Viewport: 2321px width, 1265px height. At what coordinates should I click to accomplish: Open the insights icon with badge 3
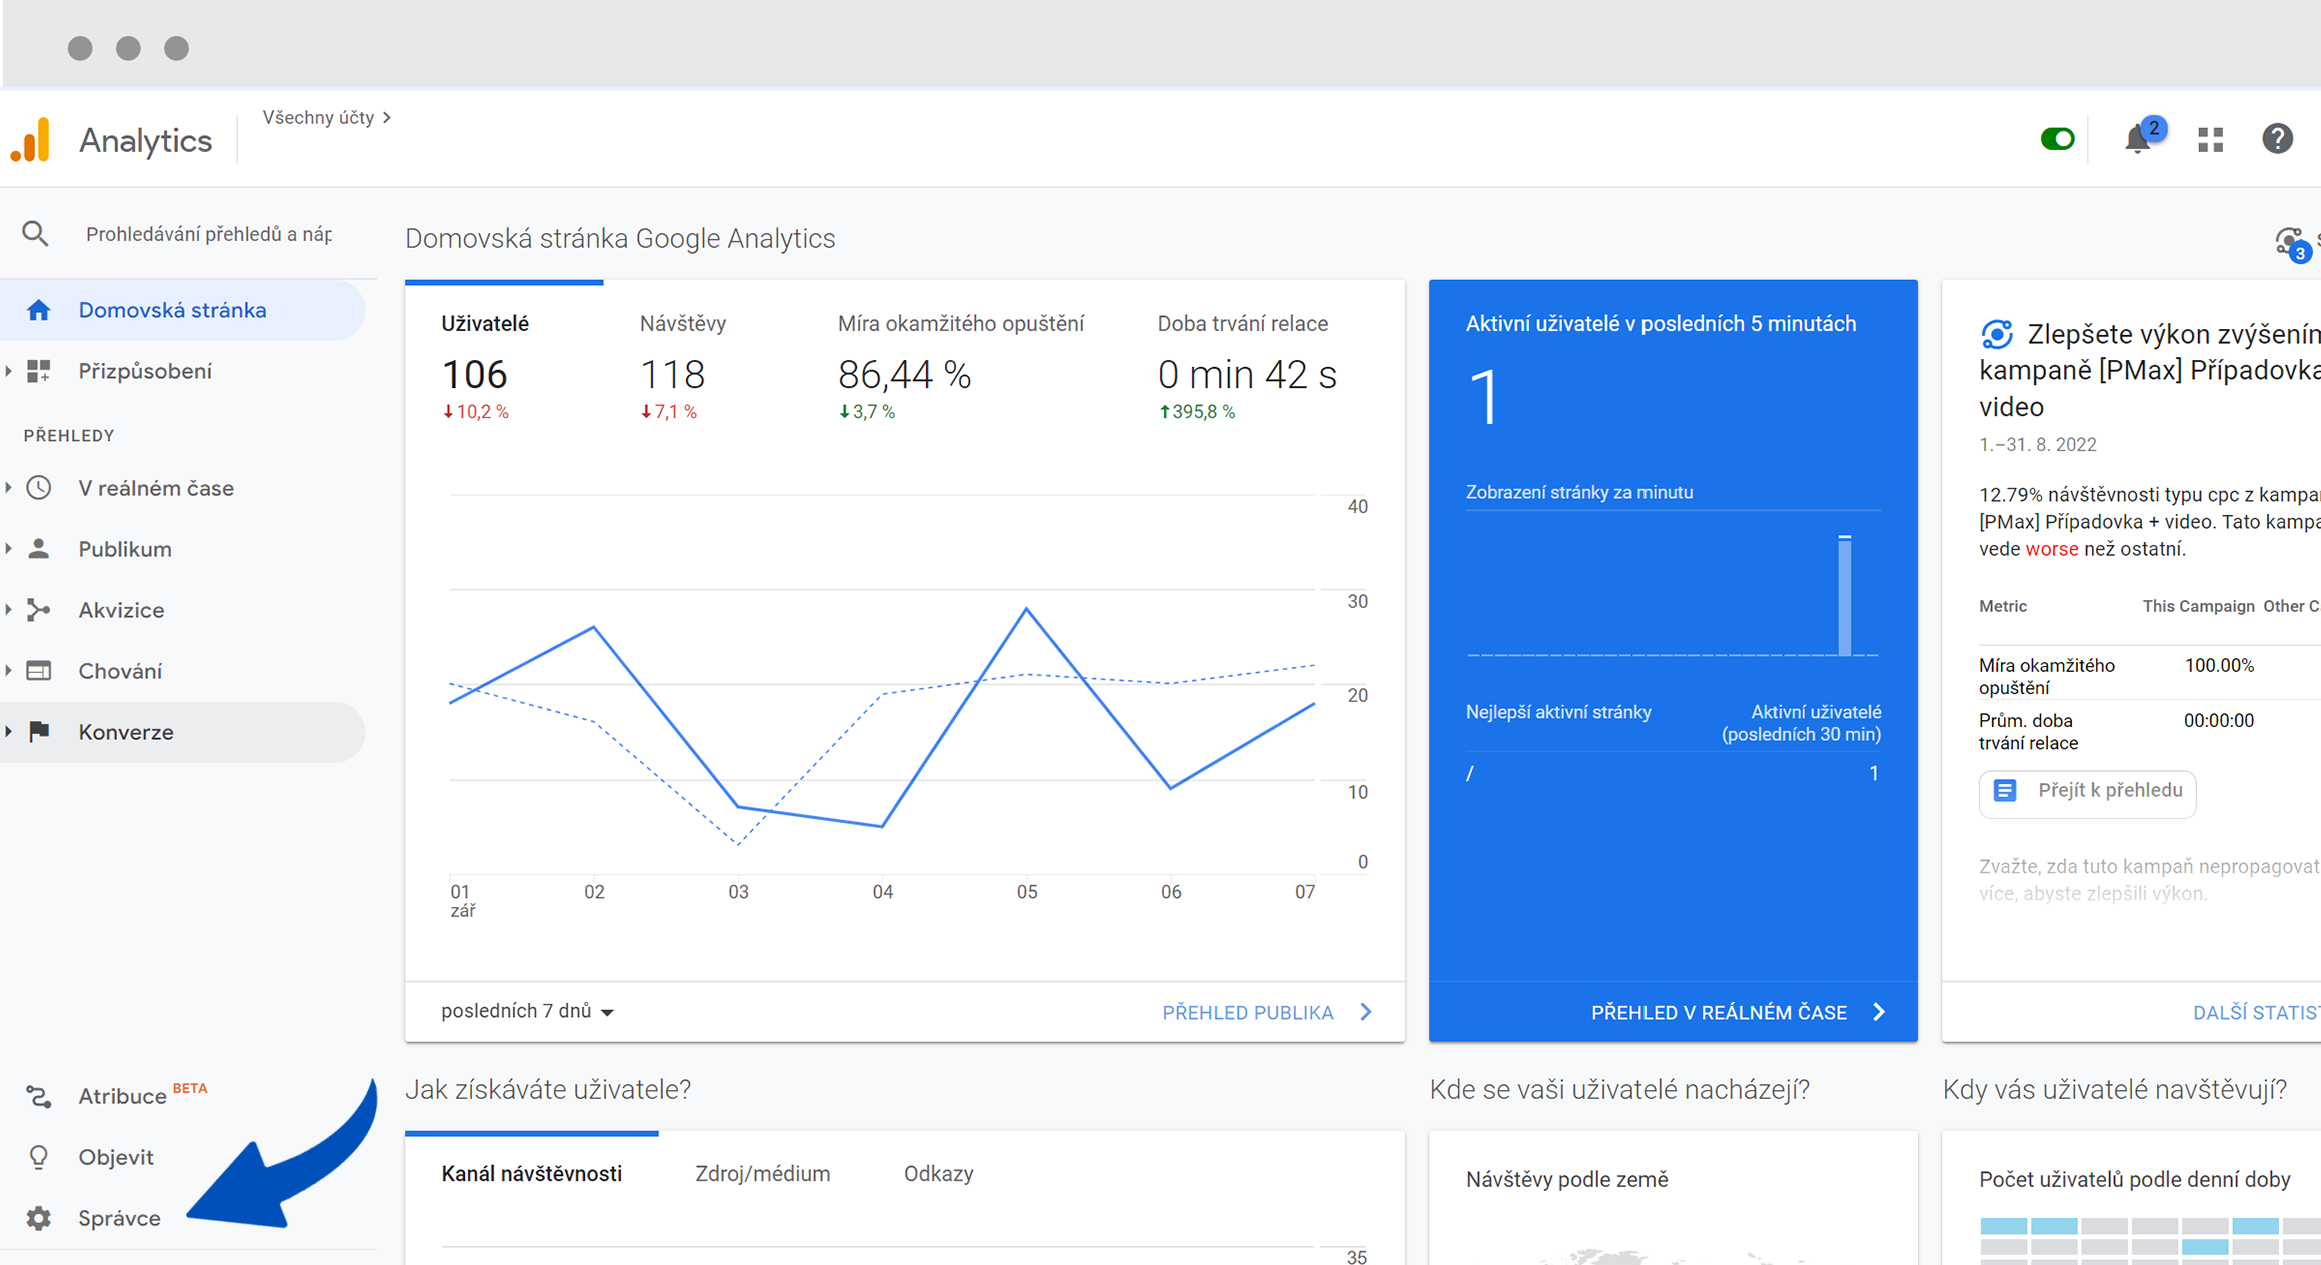(2289, 241)
